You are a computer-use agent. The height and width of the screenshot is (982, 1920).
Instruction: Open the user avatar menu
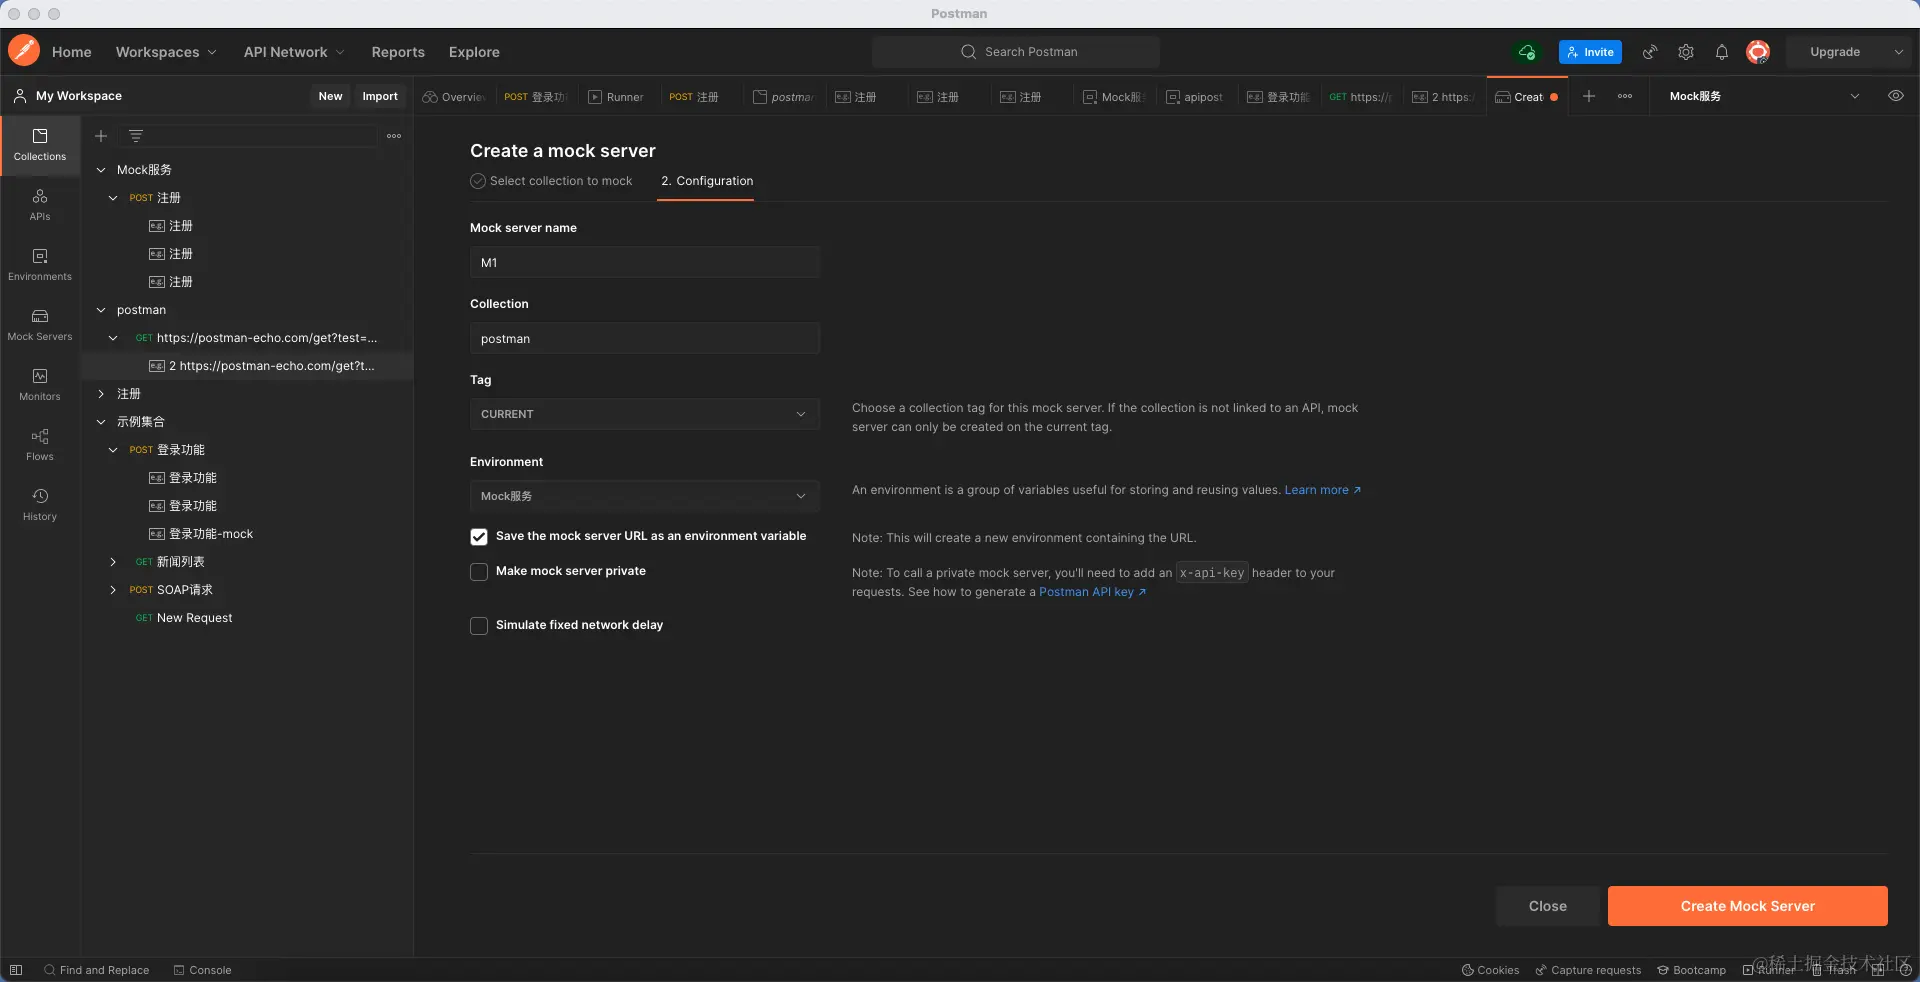click(x=1758, y=52)
